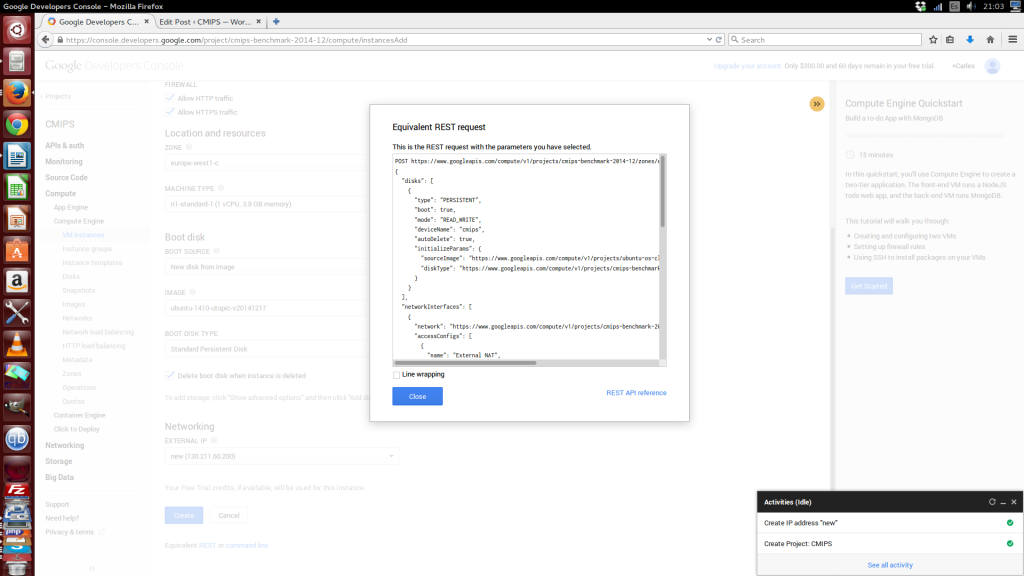This screenshot has width=1024, height=576.
Task: Click the Firefox search field
Action: point(825,40)
